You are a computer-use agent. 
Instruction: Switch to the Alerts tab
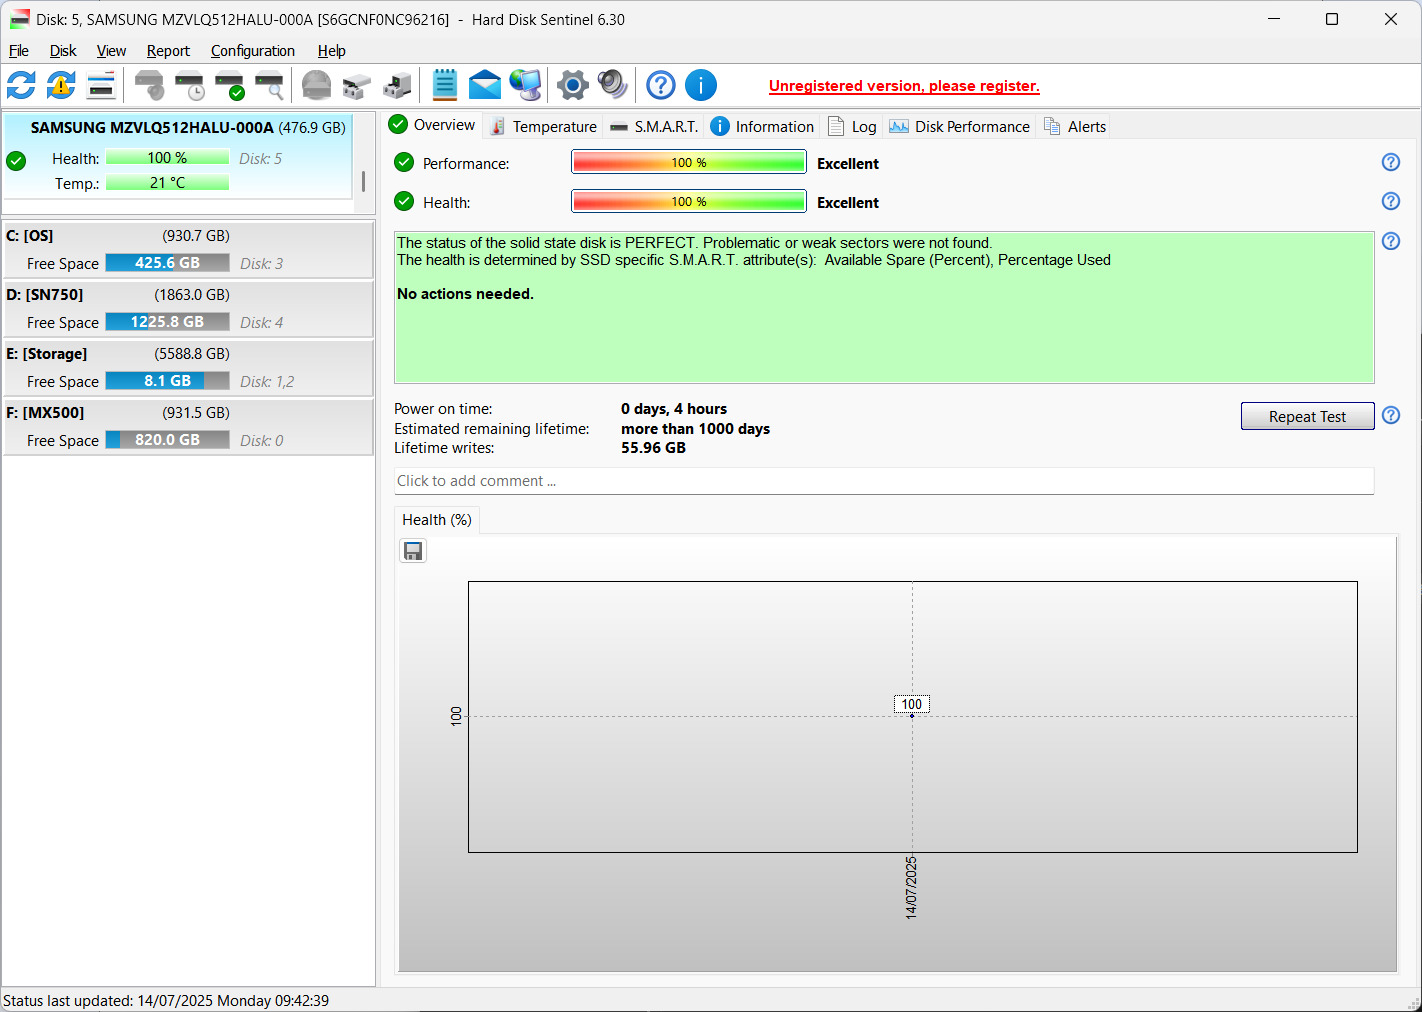point(1075,127)
